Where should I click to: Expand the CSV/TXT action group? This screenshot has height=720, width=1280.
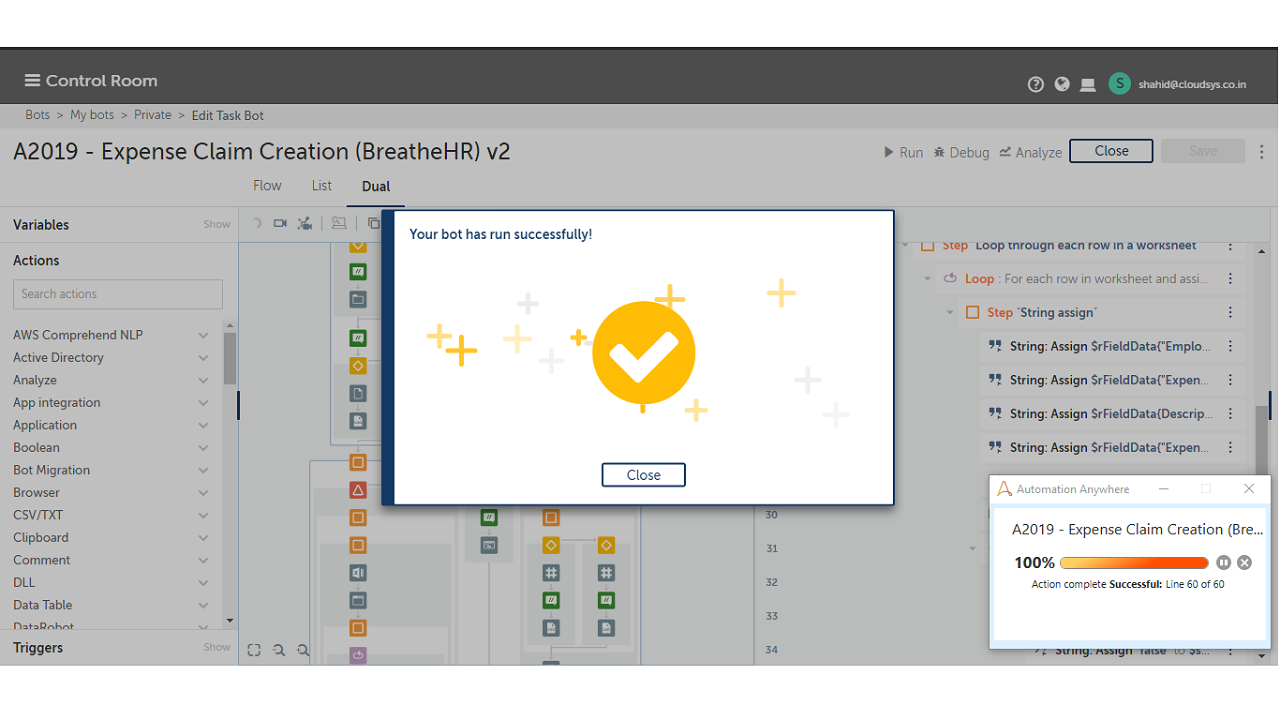pos(203,515)
